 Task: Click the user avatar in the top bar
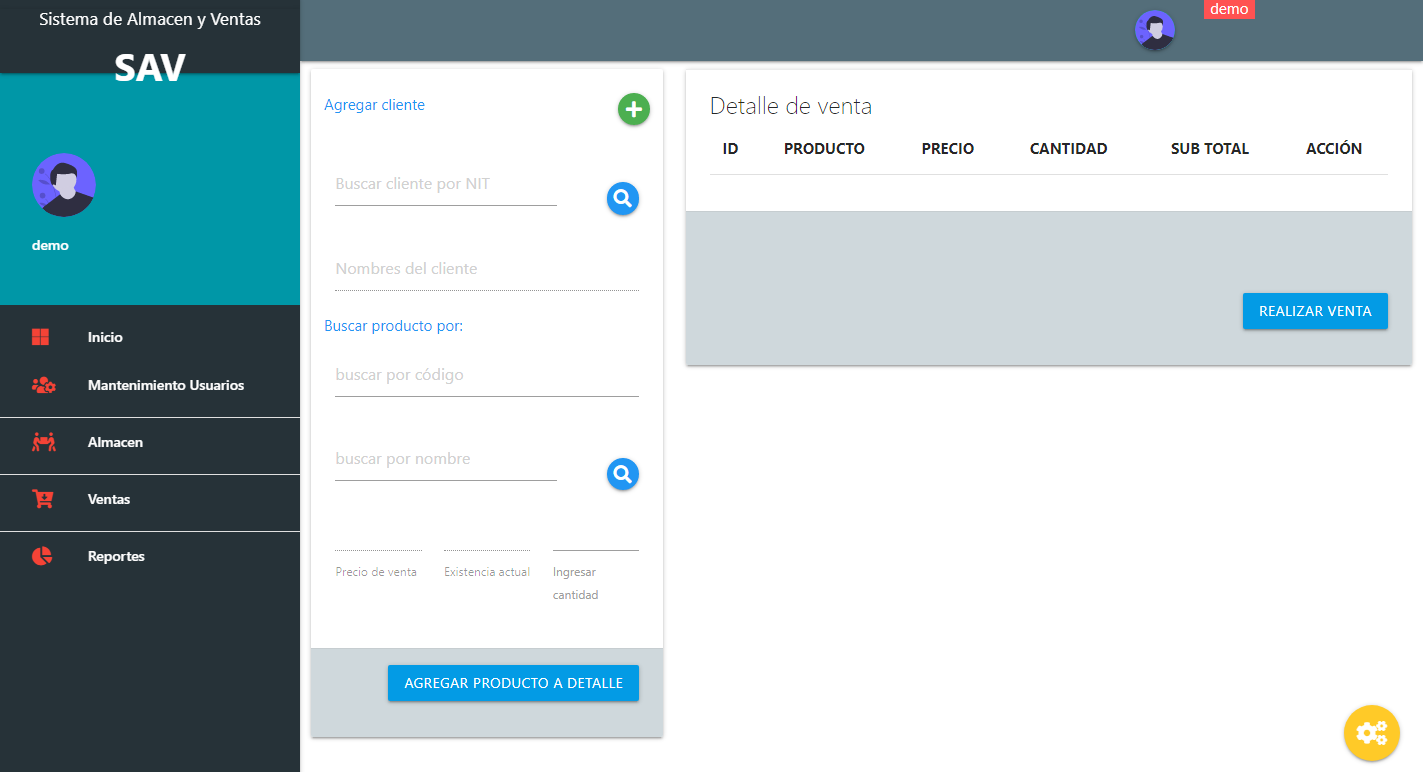1154,30
